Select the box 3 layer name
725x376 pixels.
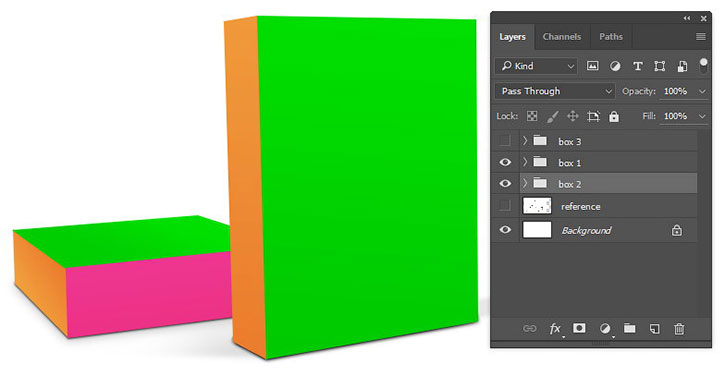(x=570, y=142)
